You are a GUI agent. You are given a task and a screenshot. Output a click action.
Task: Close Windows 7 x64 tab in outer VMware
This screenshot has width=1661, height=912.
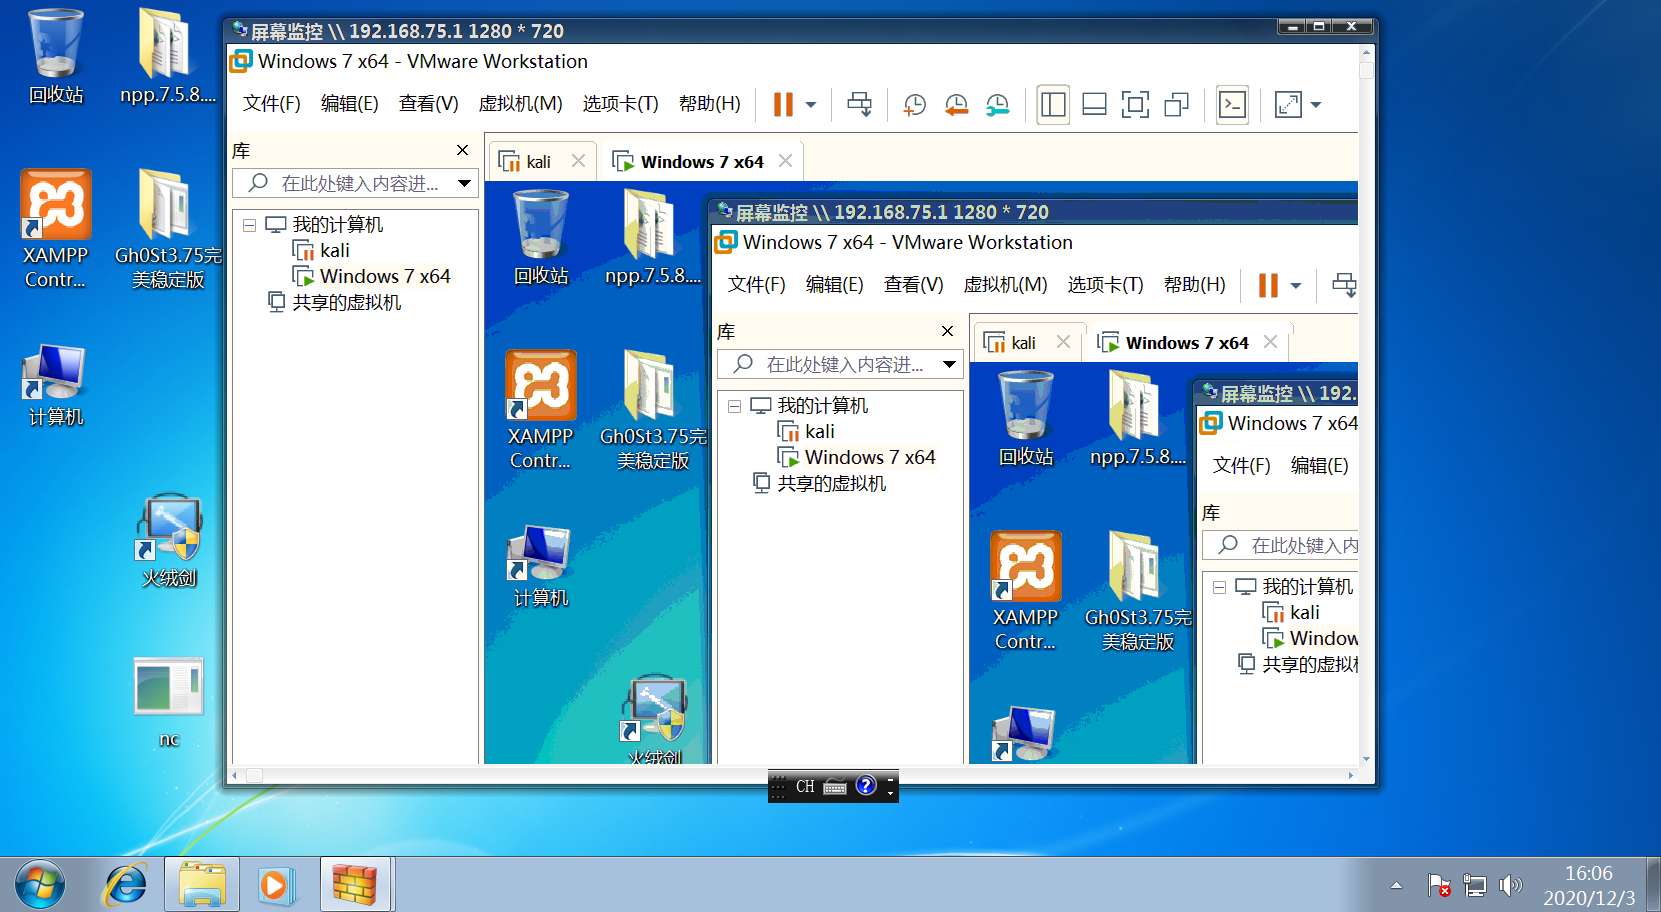(785, 161)
